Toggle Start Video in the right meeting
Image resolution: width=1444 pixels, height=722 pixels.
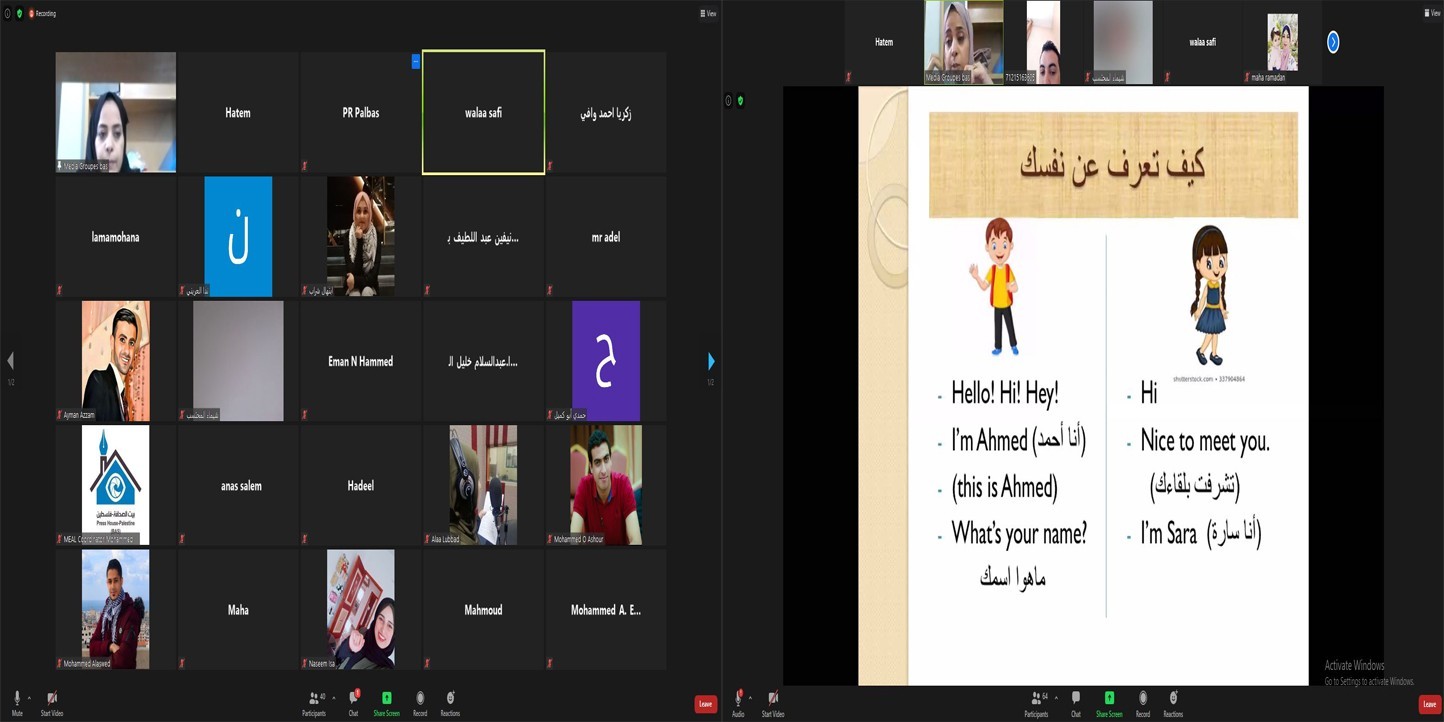[773, 701]
